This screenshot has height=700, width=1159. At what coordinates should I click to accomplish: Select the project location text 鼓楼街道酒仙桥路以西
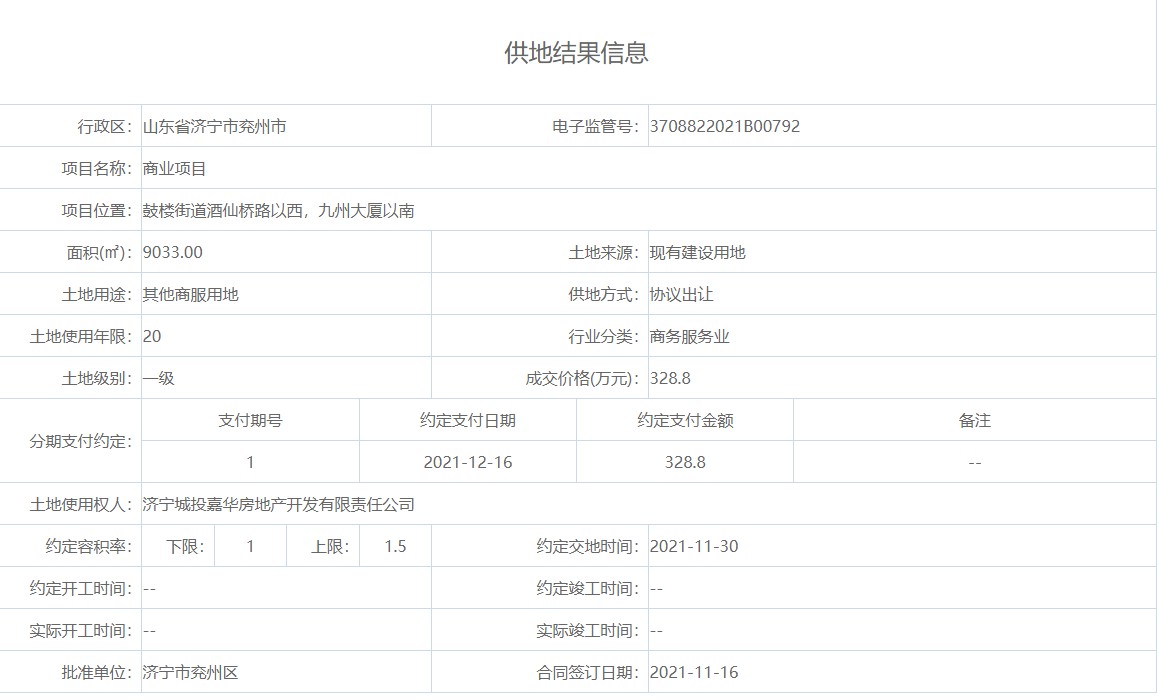[225, 211]
